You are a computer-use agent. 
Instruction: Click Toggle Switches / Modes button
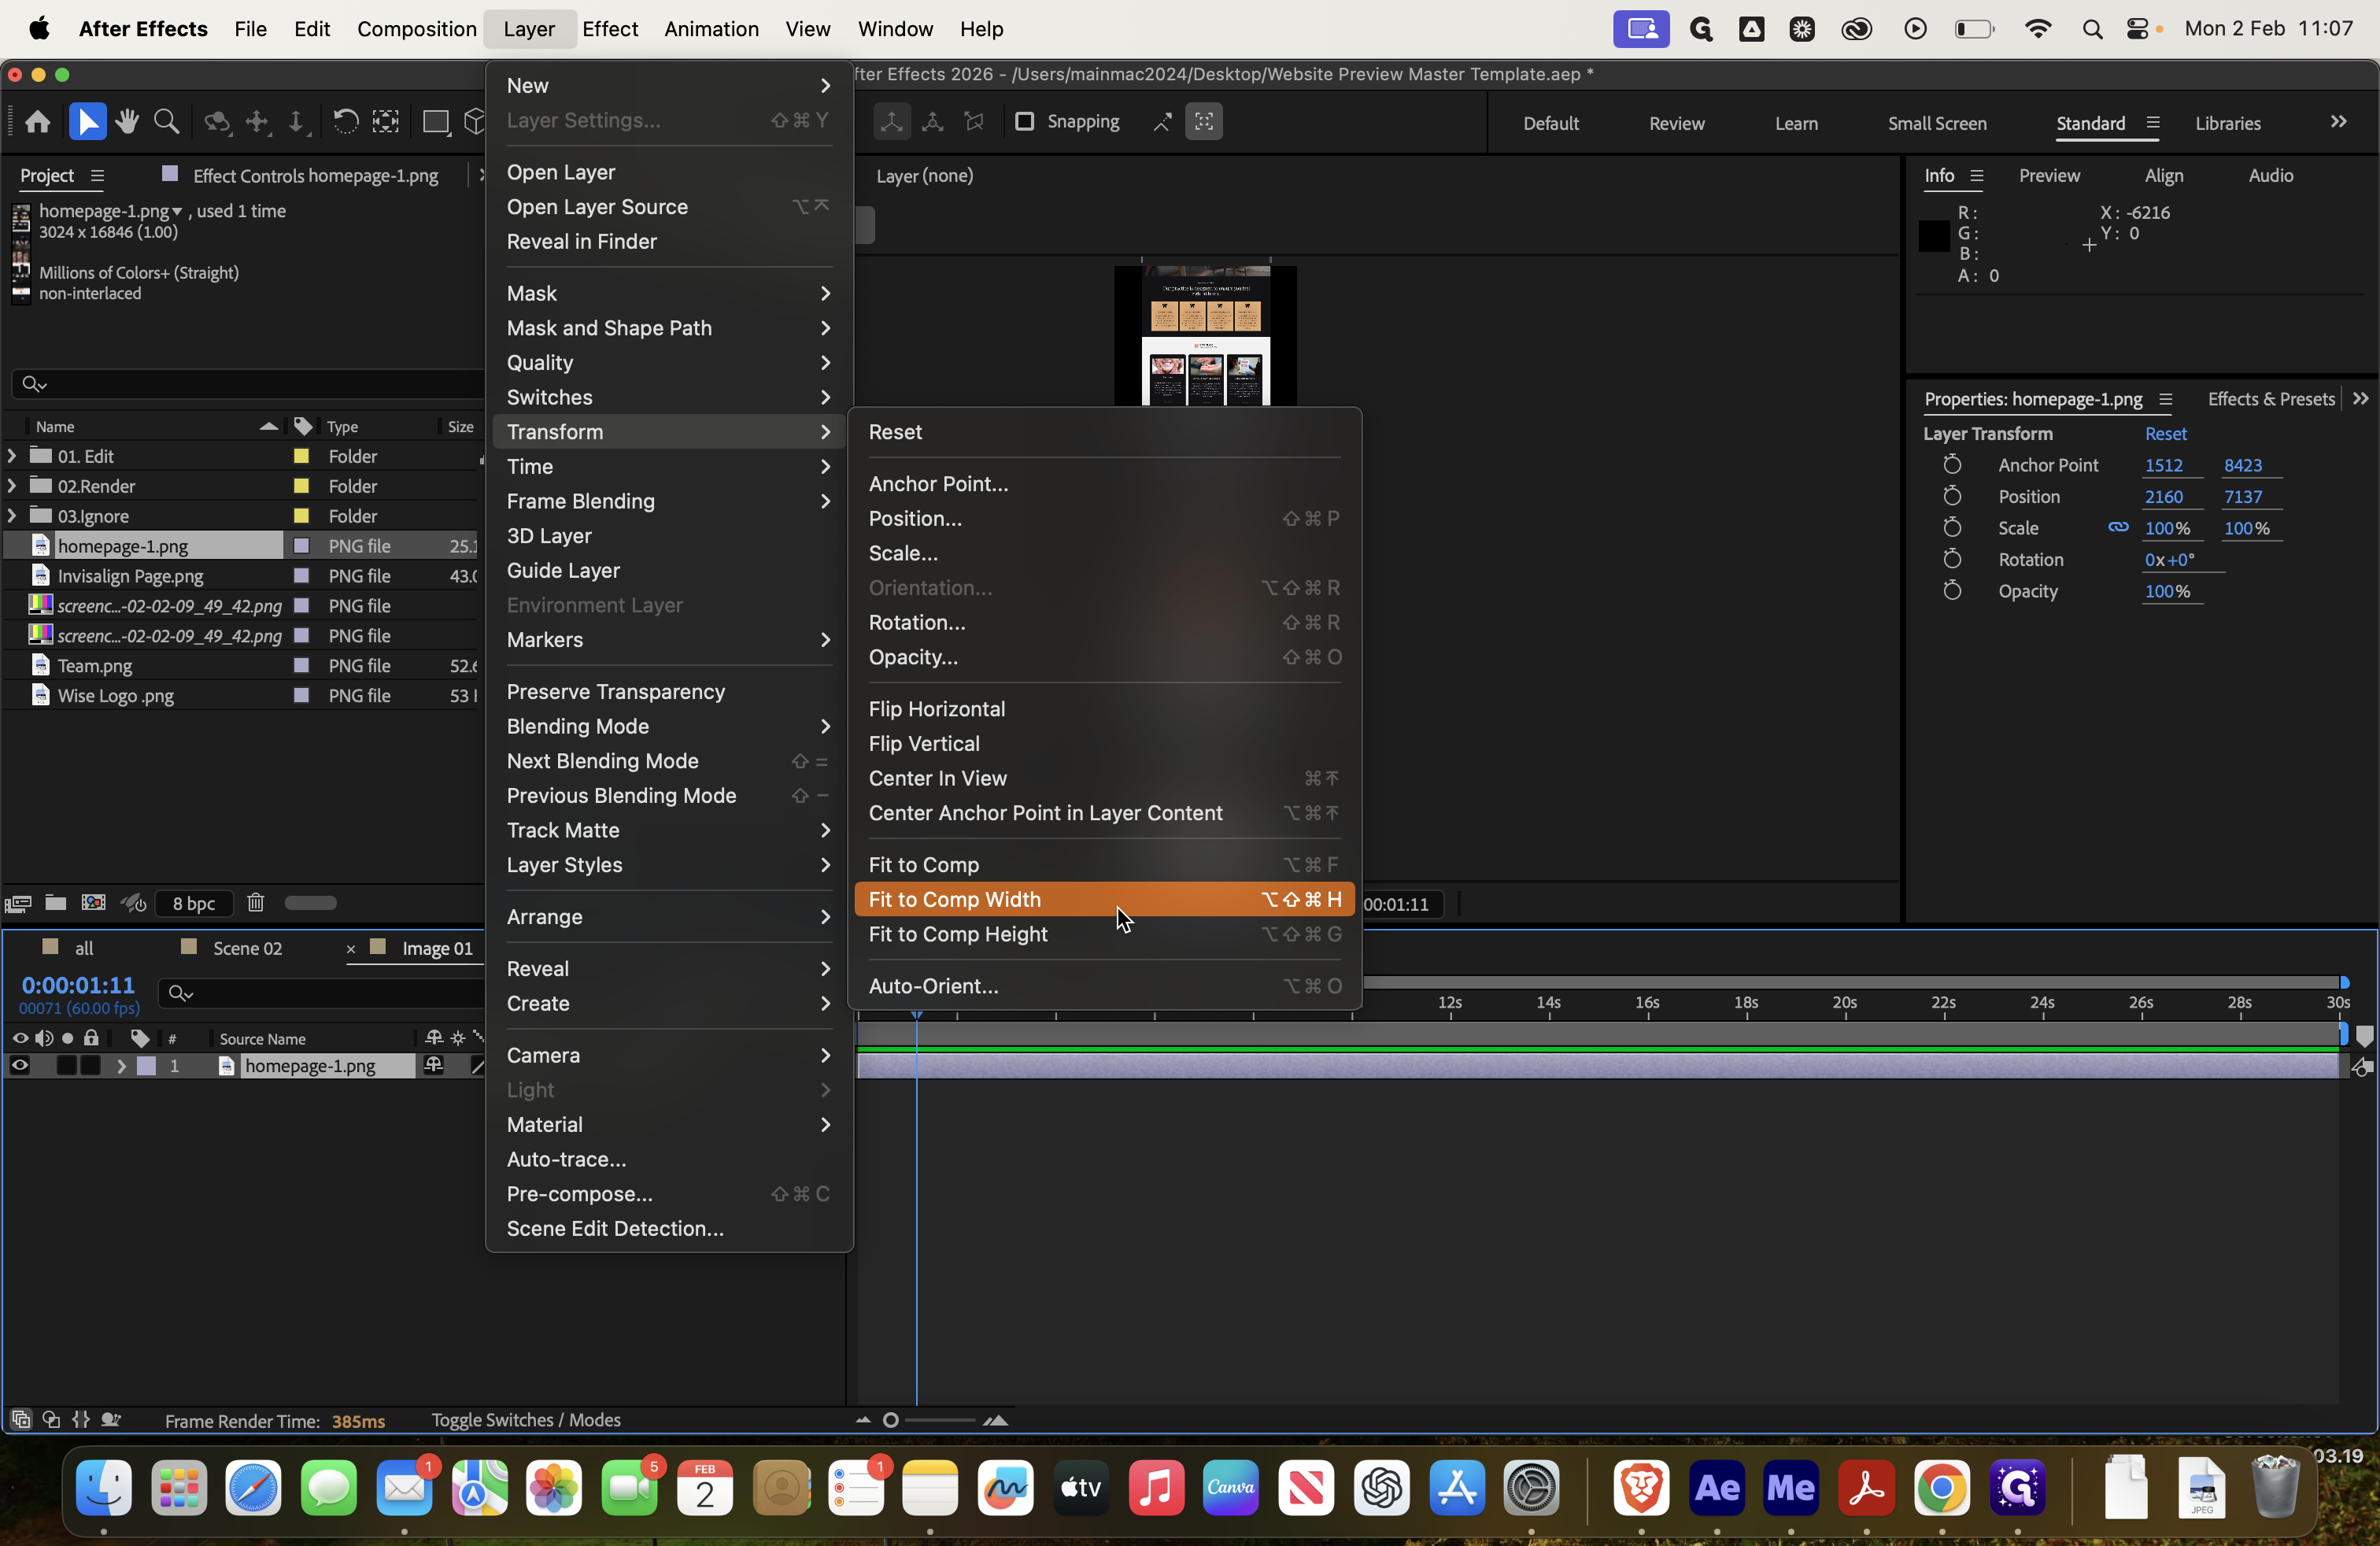click(525, 1420)
